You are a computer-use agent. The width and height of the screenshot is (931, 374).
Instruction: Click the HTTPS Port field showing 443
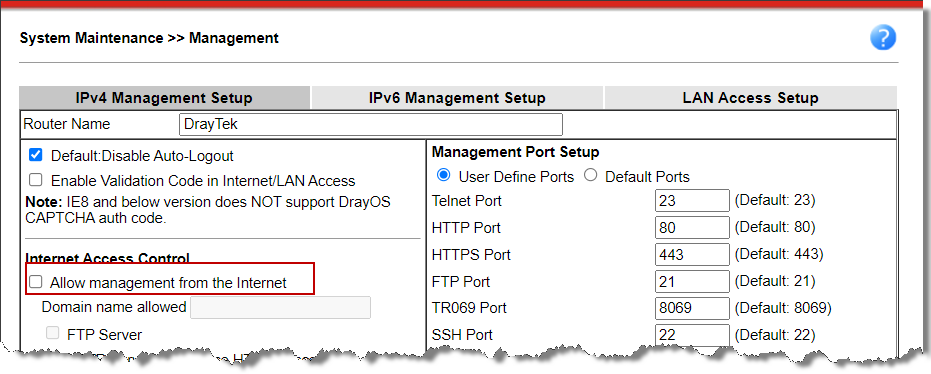(x=692, y=255)
